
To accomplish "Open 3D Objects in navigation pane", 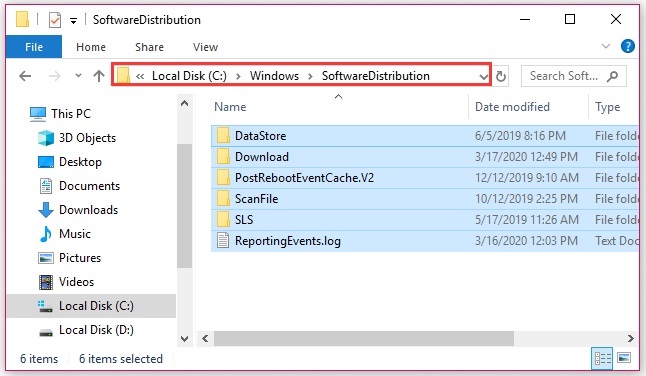I will click(x=77, y=138).
